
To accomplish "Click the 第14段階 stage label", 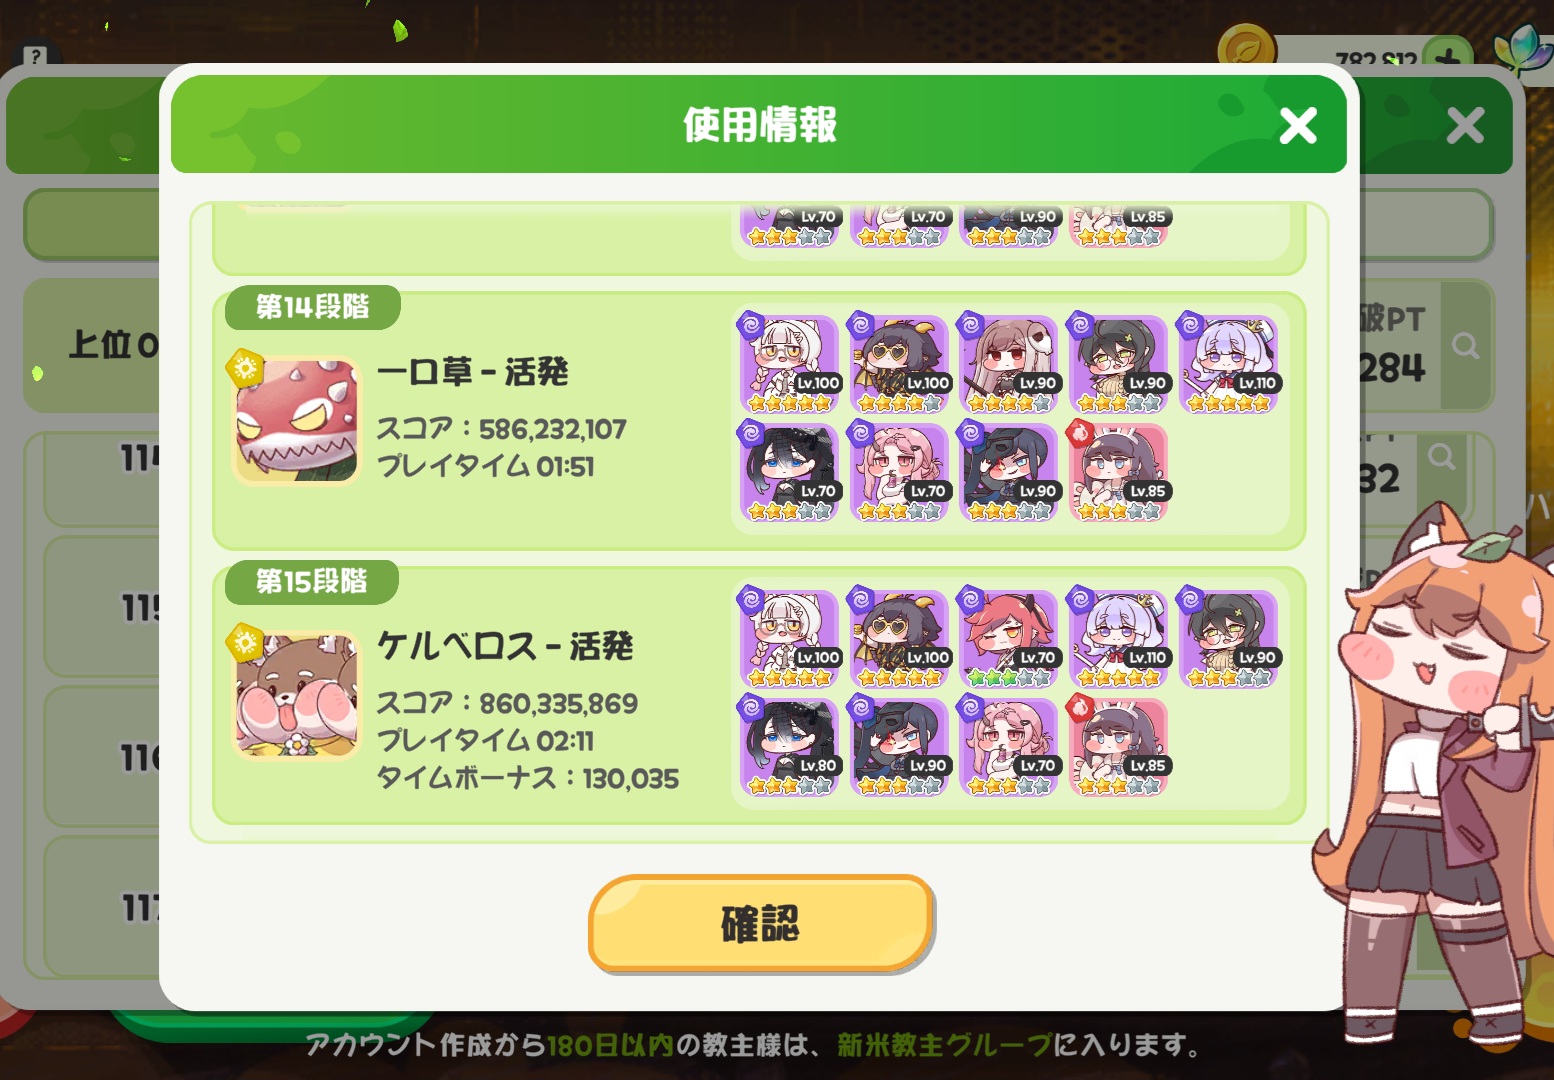I will click(312, 307).
